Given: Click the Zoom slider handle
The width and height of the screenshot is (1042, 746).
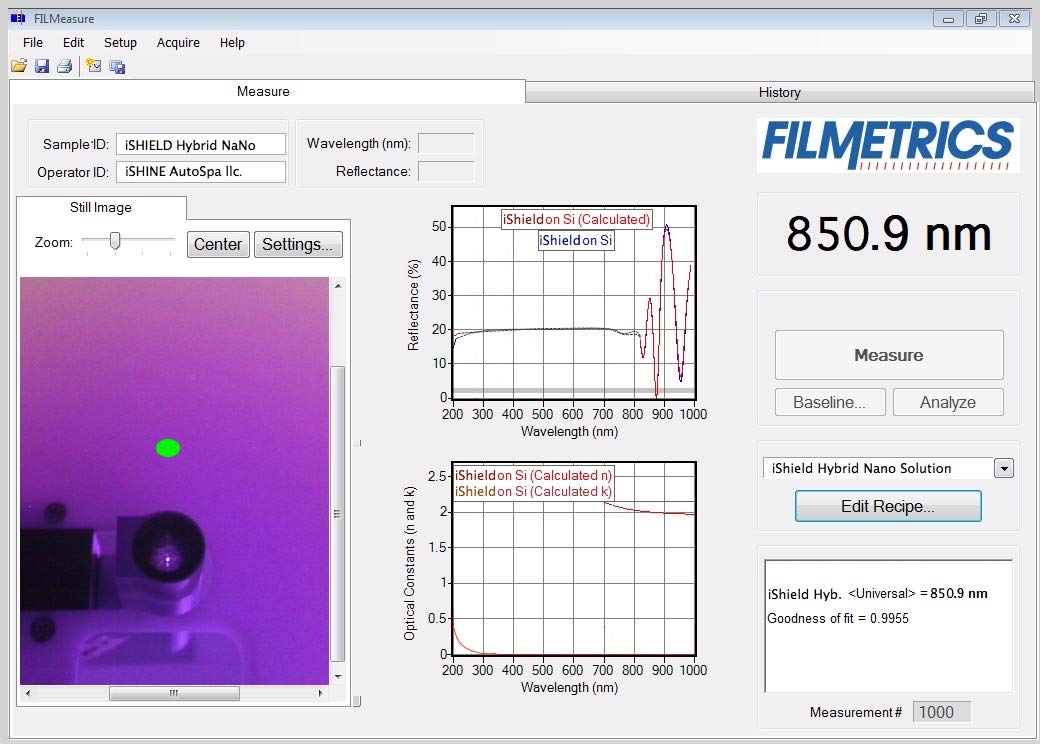Looking at the screenshot, I should point(116,240).
